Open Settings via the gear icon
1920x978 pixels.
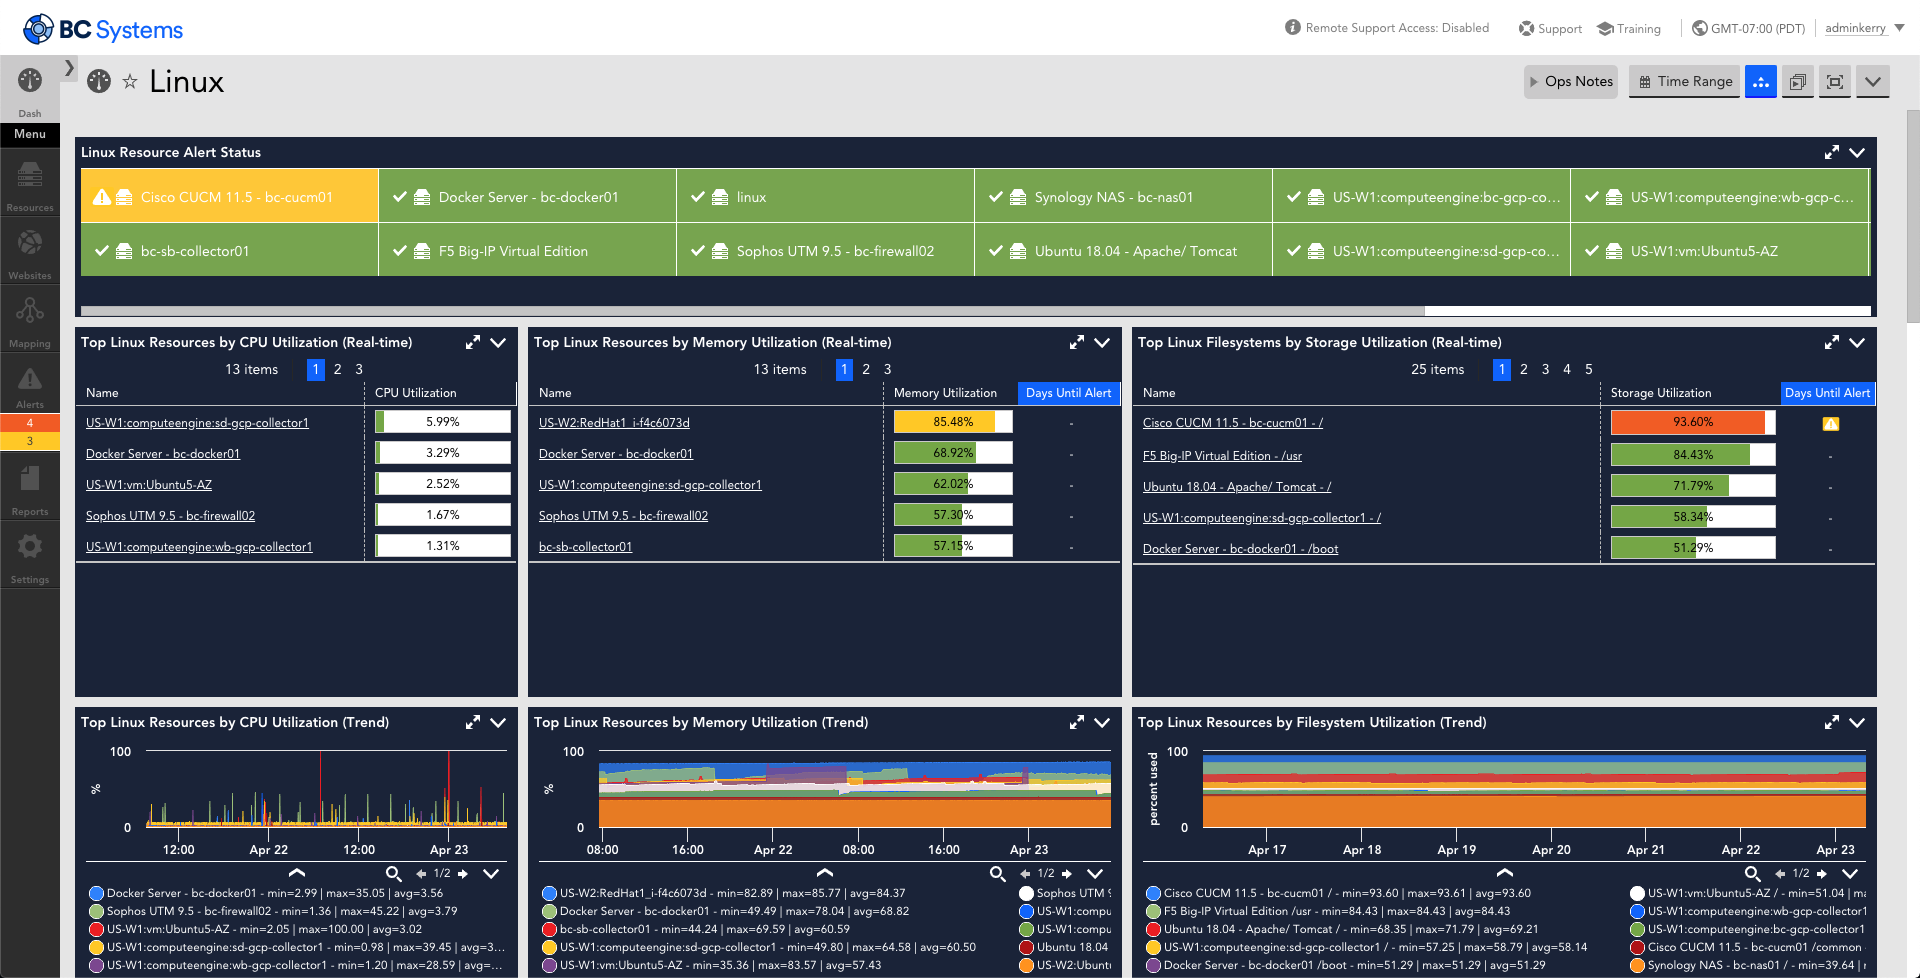point(30,553)
